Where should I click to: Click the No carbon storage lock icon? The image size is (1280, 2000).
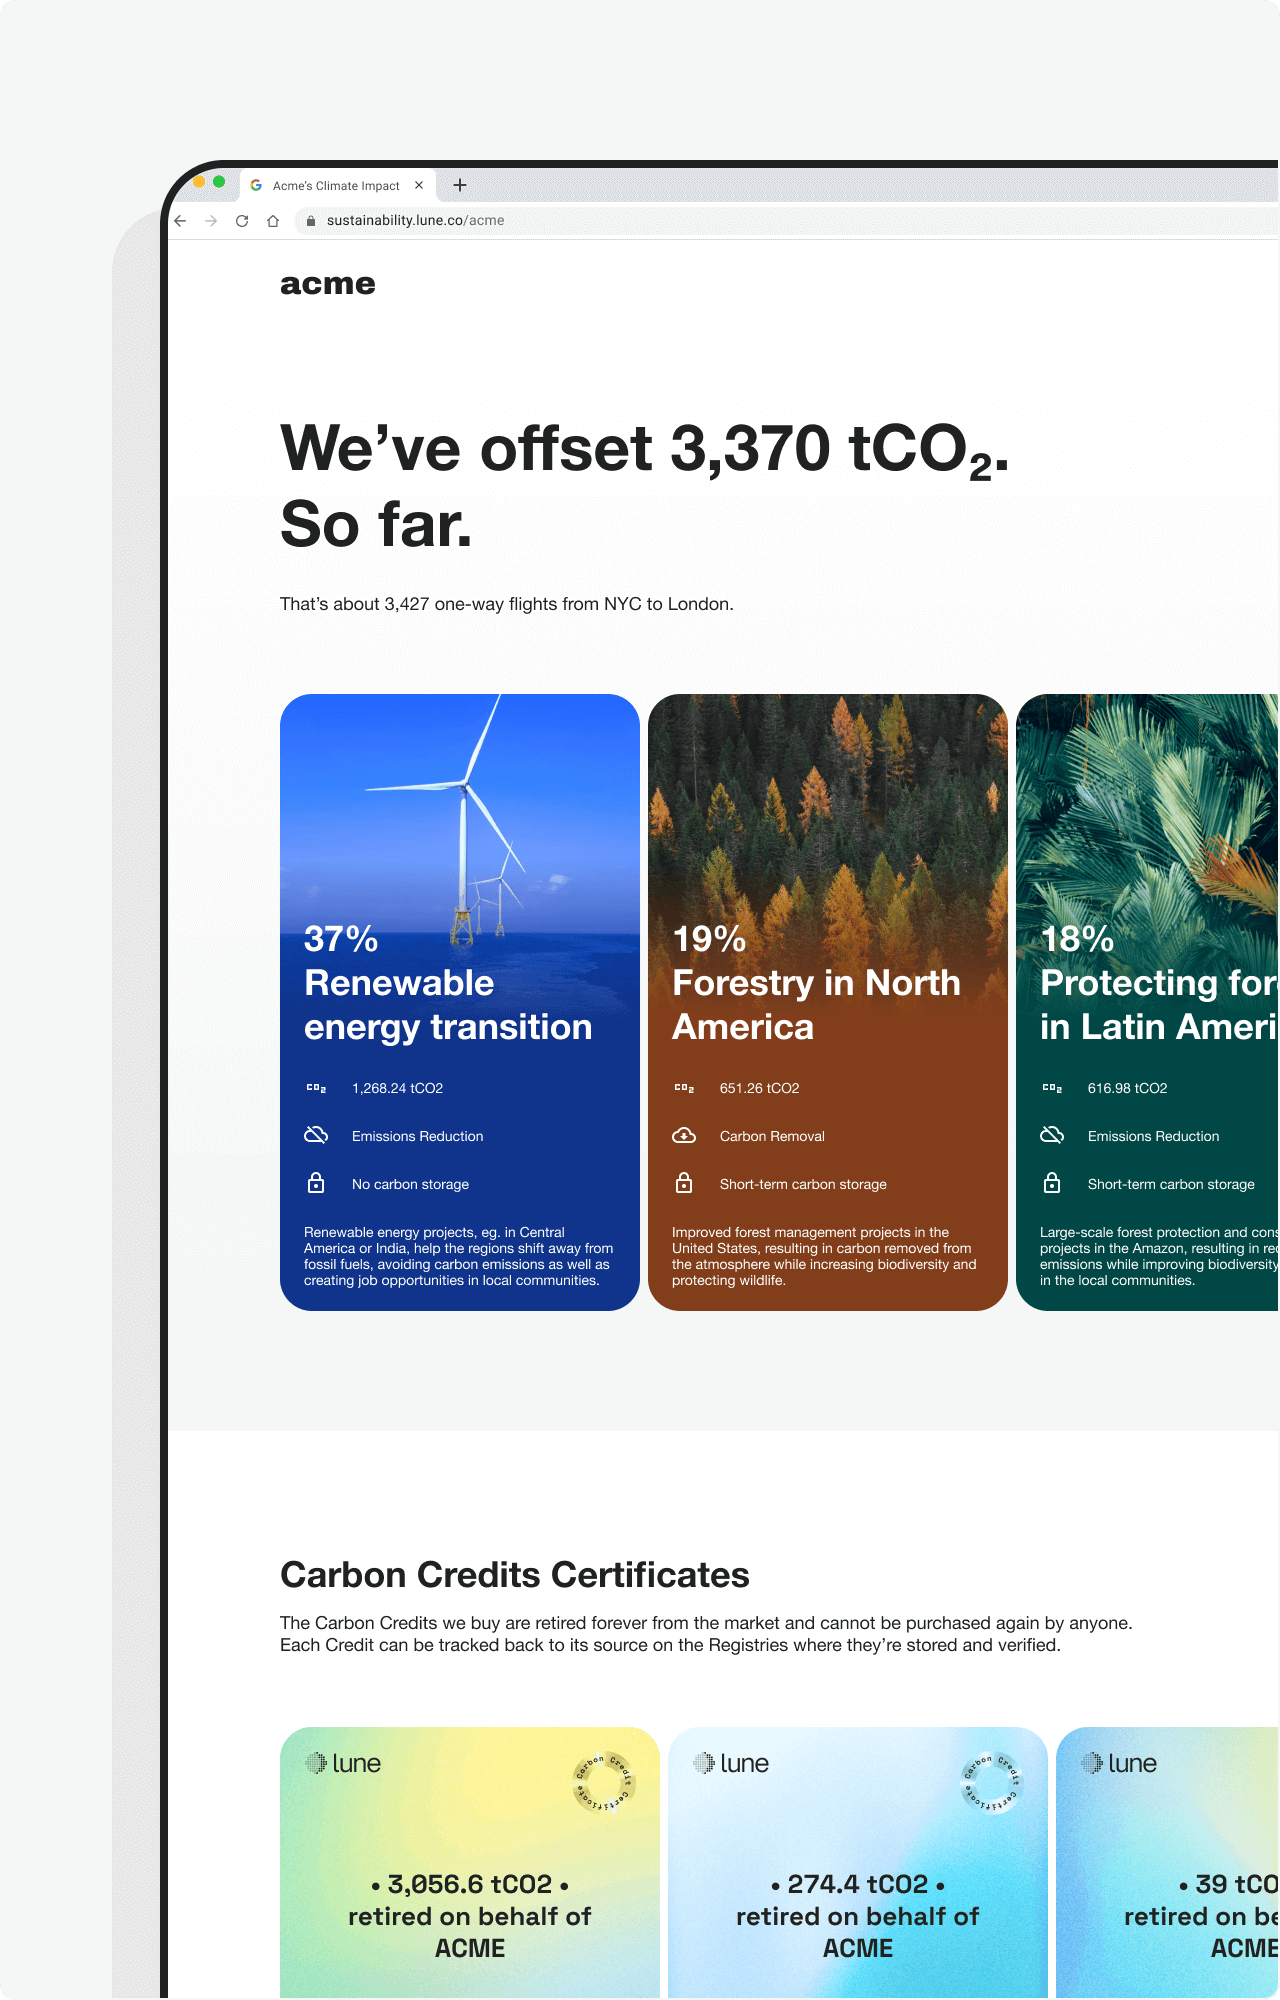[x=316, y=1183]
